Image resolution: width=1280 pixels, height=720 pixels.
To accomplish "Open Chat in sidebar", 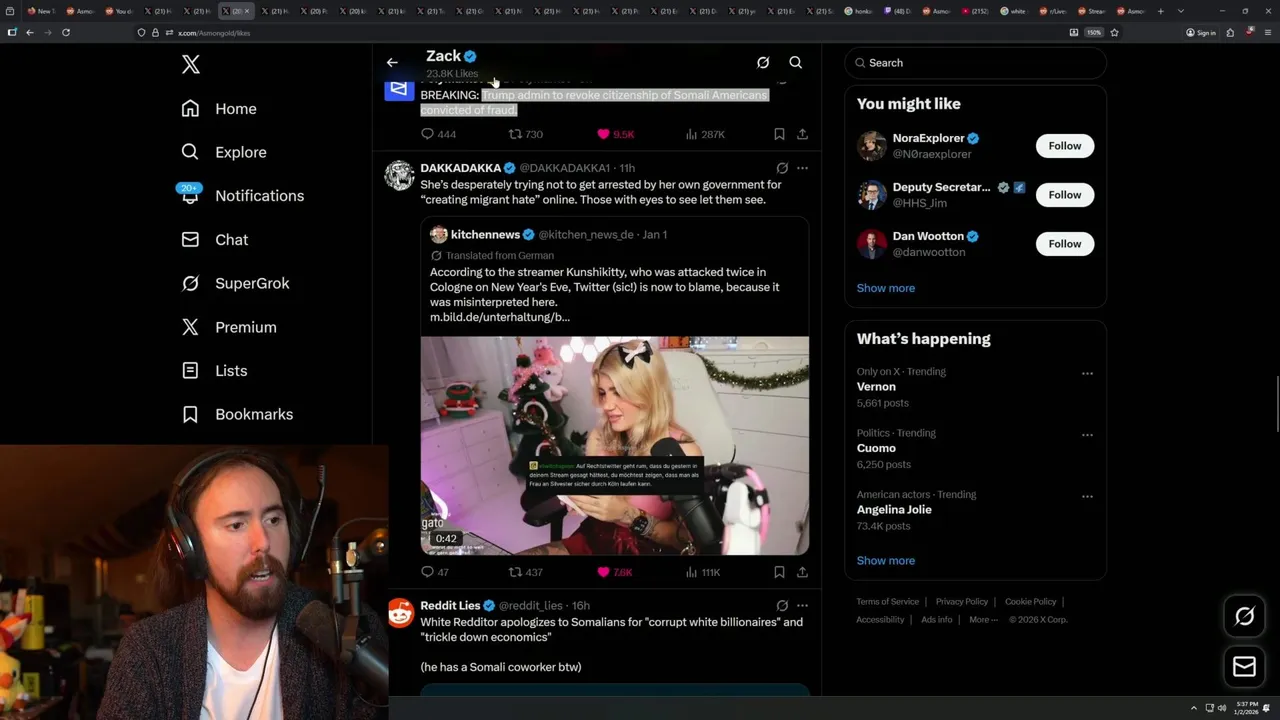I will pos(214,240).
